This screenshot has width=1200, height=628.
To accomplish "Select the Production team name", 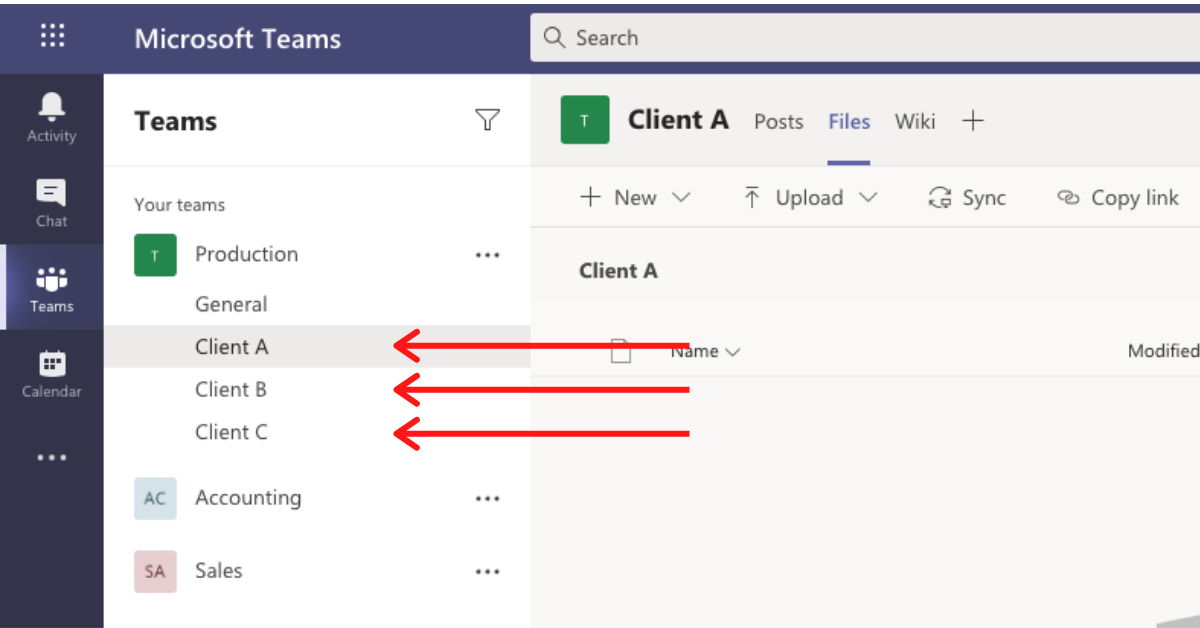I will (246, 254).
